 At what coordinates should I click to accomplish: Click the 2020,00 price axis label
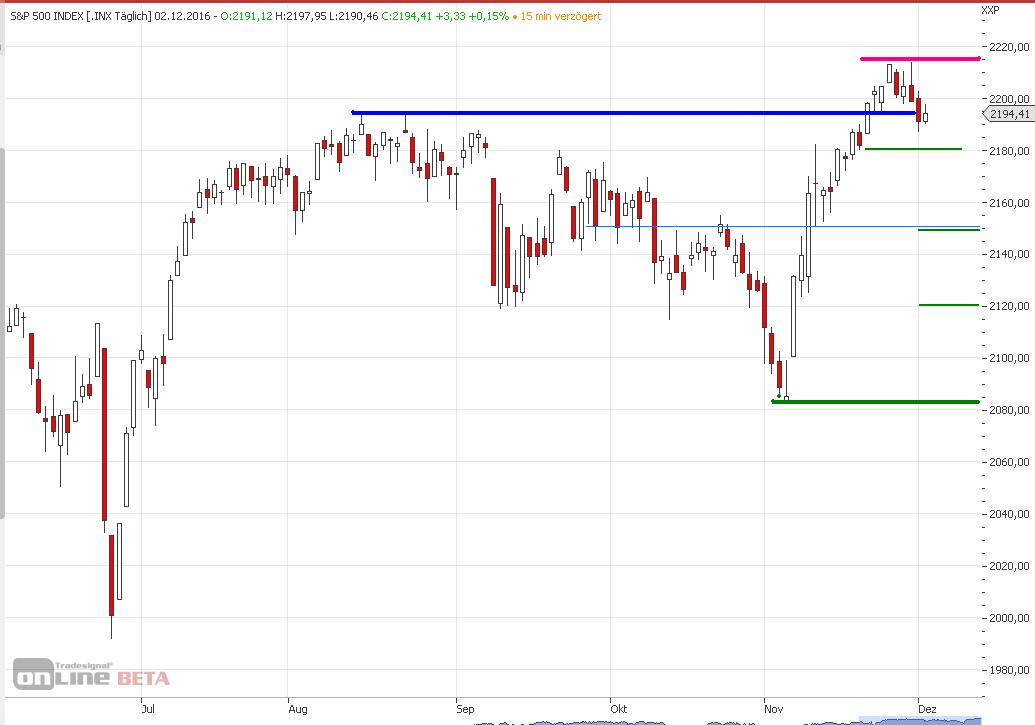[x=1009, y=566]
